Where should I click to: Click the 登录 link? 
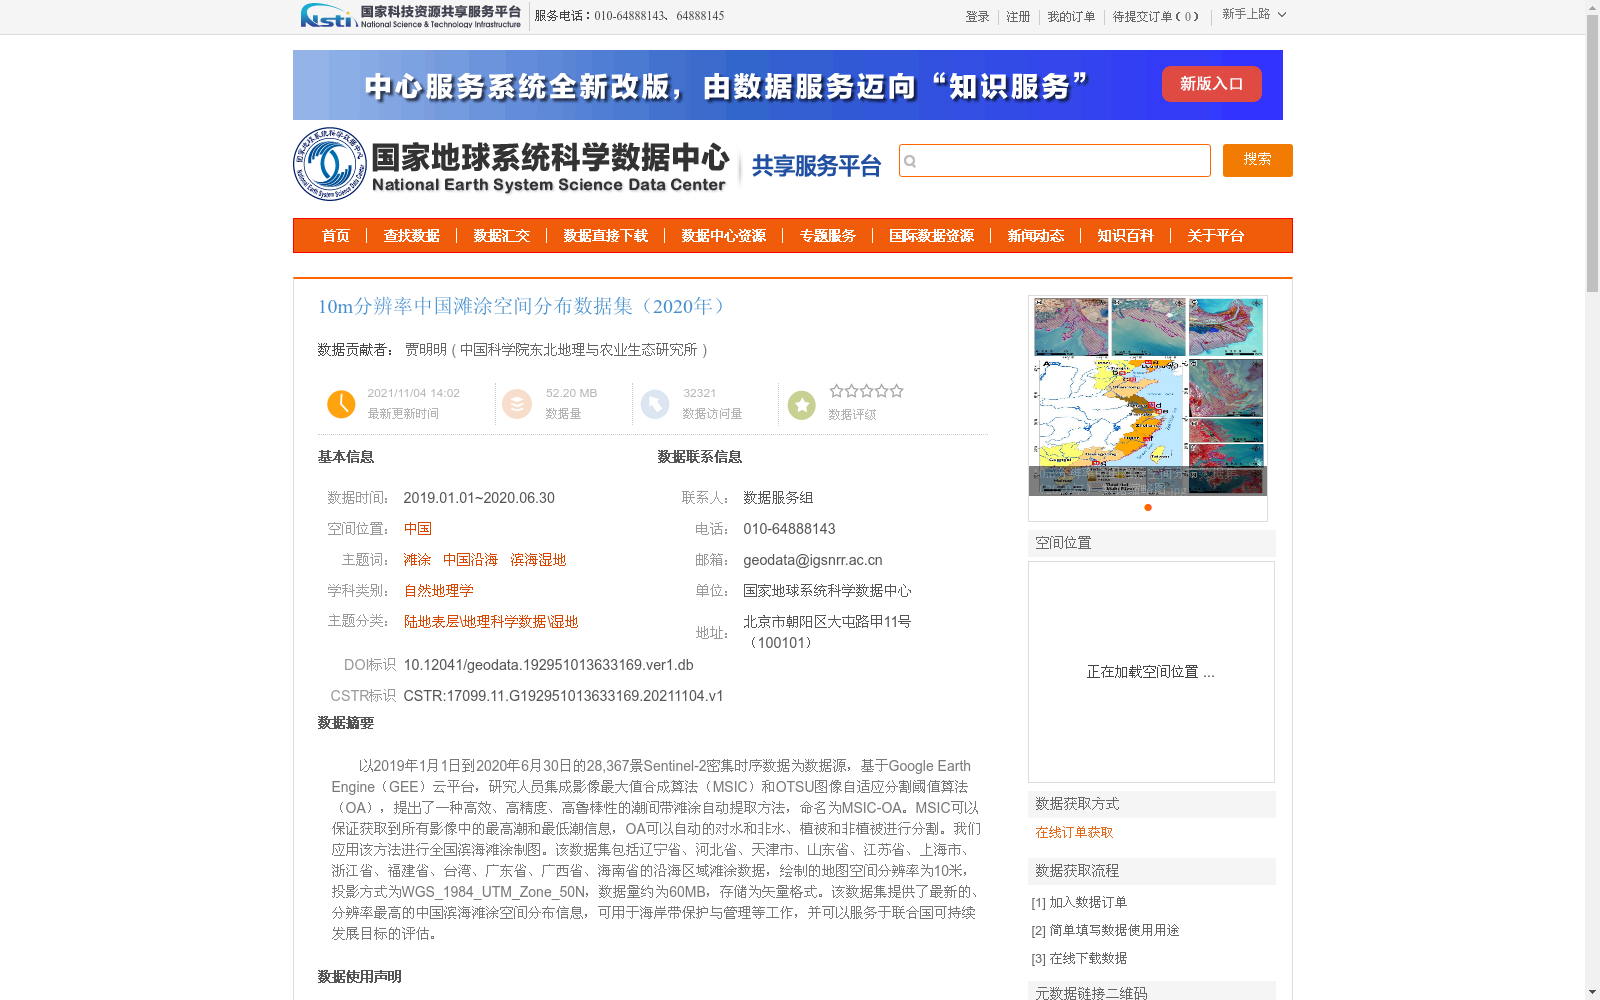coord(977,17)
